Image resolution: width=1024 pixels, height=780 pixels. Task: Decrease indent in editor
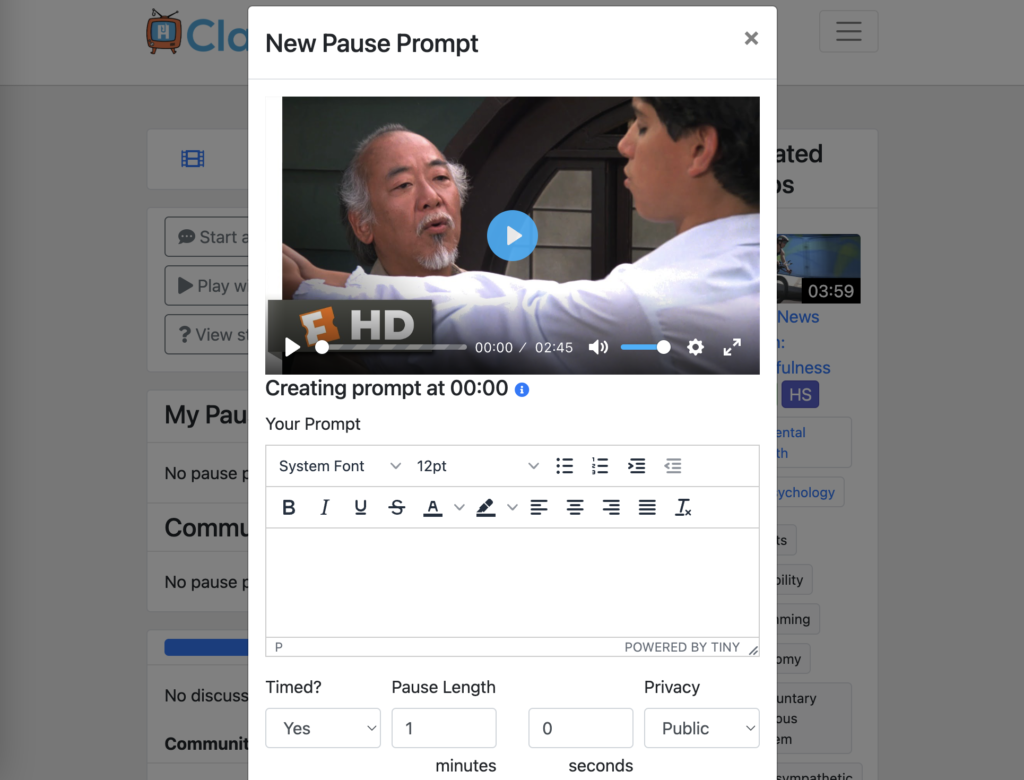[x=673, y=466]
